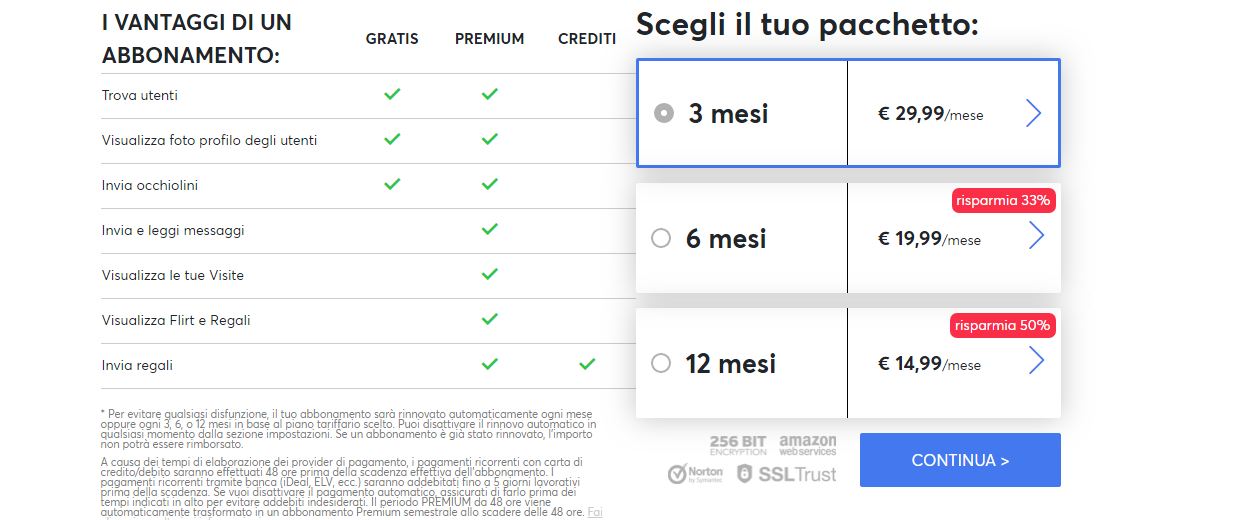
Task: Click the € 19,99/mese price
Action: pos(929,239)
